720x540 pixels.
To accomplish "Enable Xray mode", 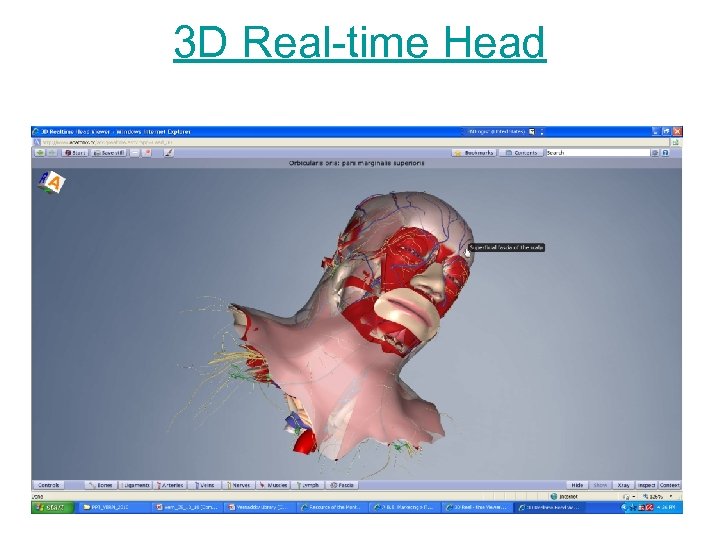I will click(x=624, y=485).
